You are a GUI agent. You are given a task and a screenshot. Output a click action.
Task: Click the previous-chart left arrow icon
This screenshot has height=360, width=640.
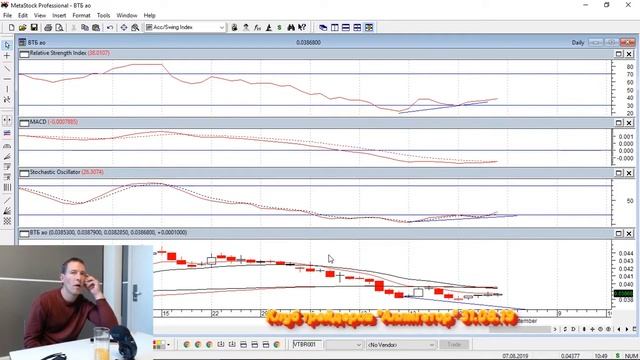pyautogui.click(x=619, y=329)
